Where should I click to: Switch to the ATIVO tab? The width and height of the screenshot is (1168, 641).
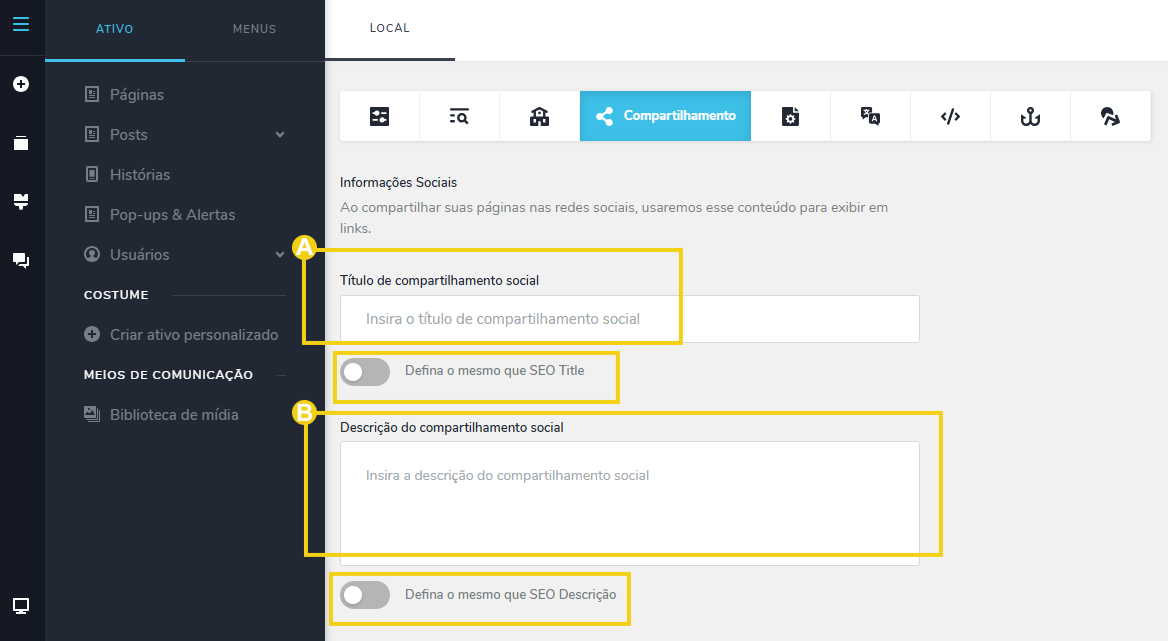pyautogui.click(x=115, y=29)
